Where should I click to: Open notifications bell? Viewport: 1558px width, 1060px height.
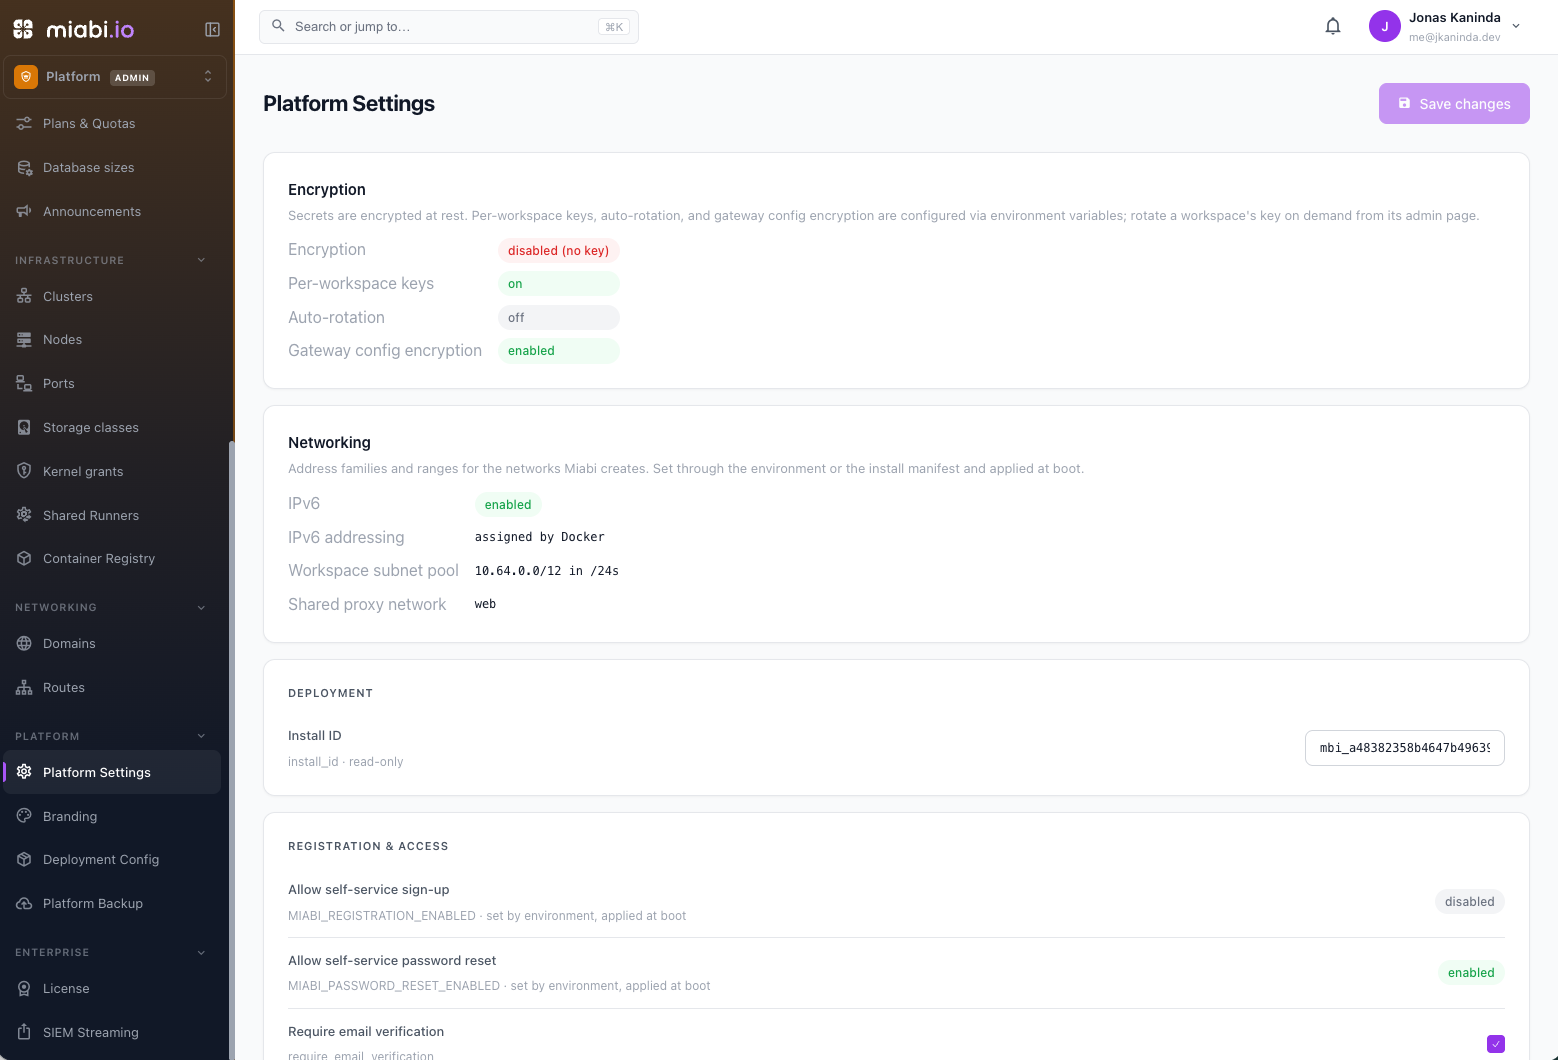tap(1333, 27)
